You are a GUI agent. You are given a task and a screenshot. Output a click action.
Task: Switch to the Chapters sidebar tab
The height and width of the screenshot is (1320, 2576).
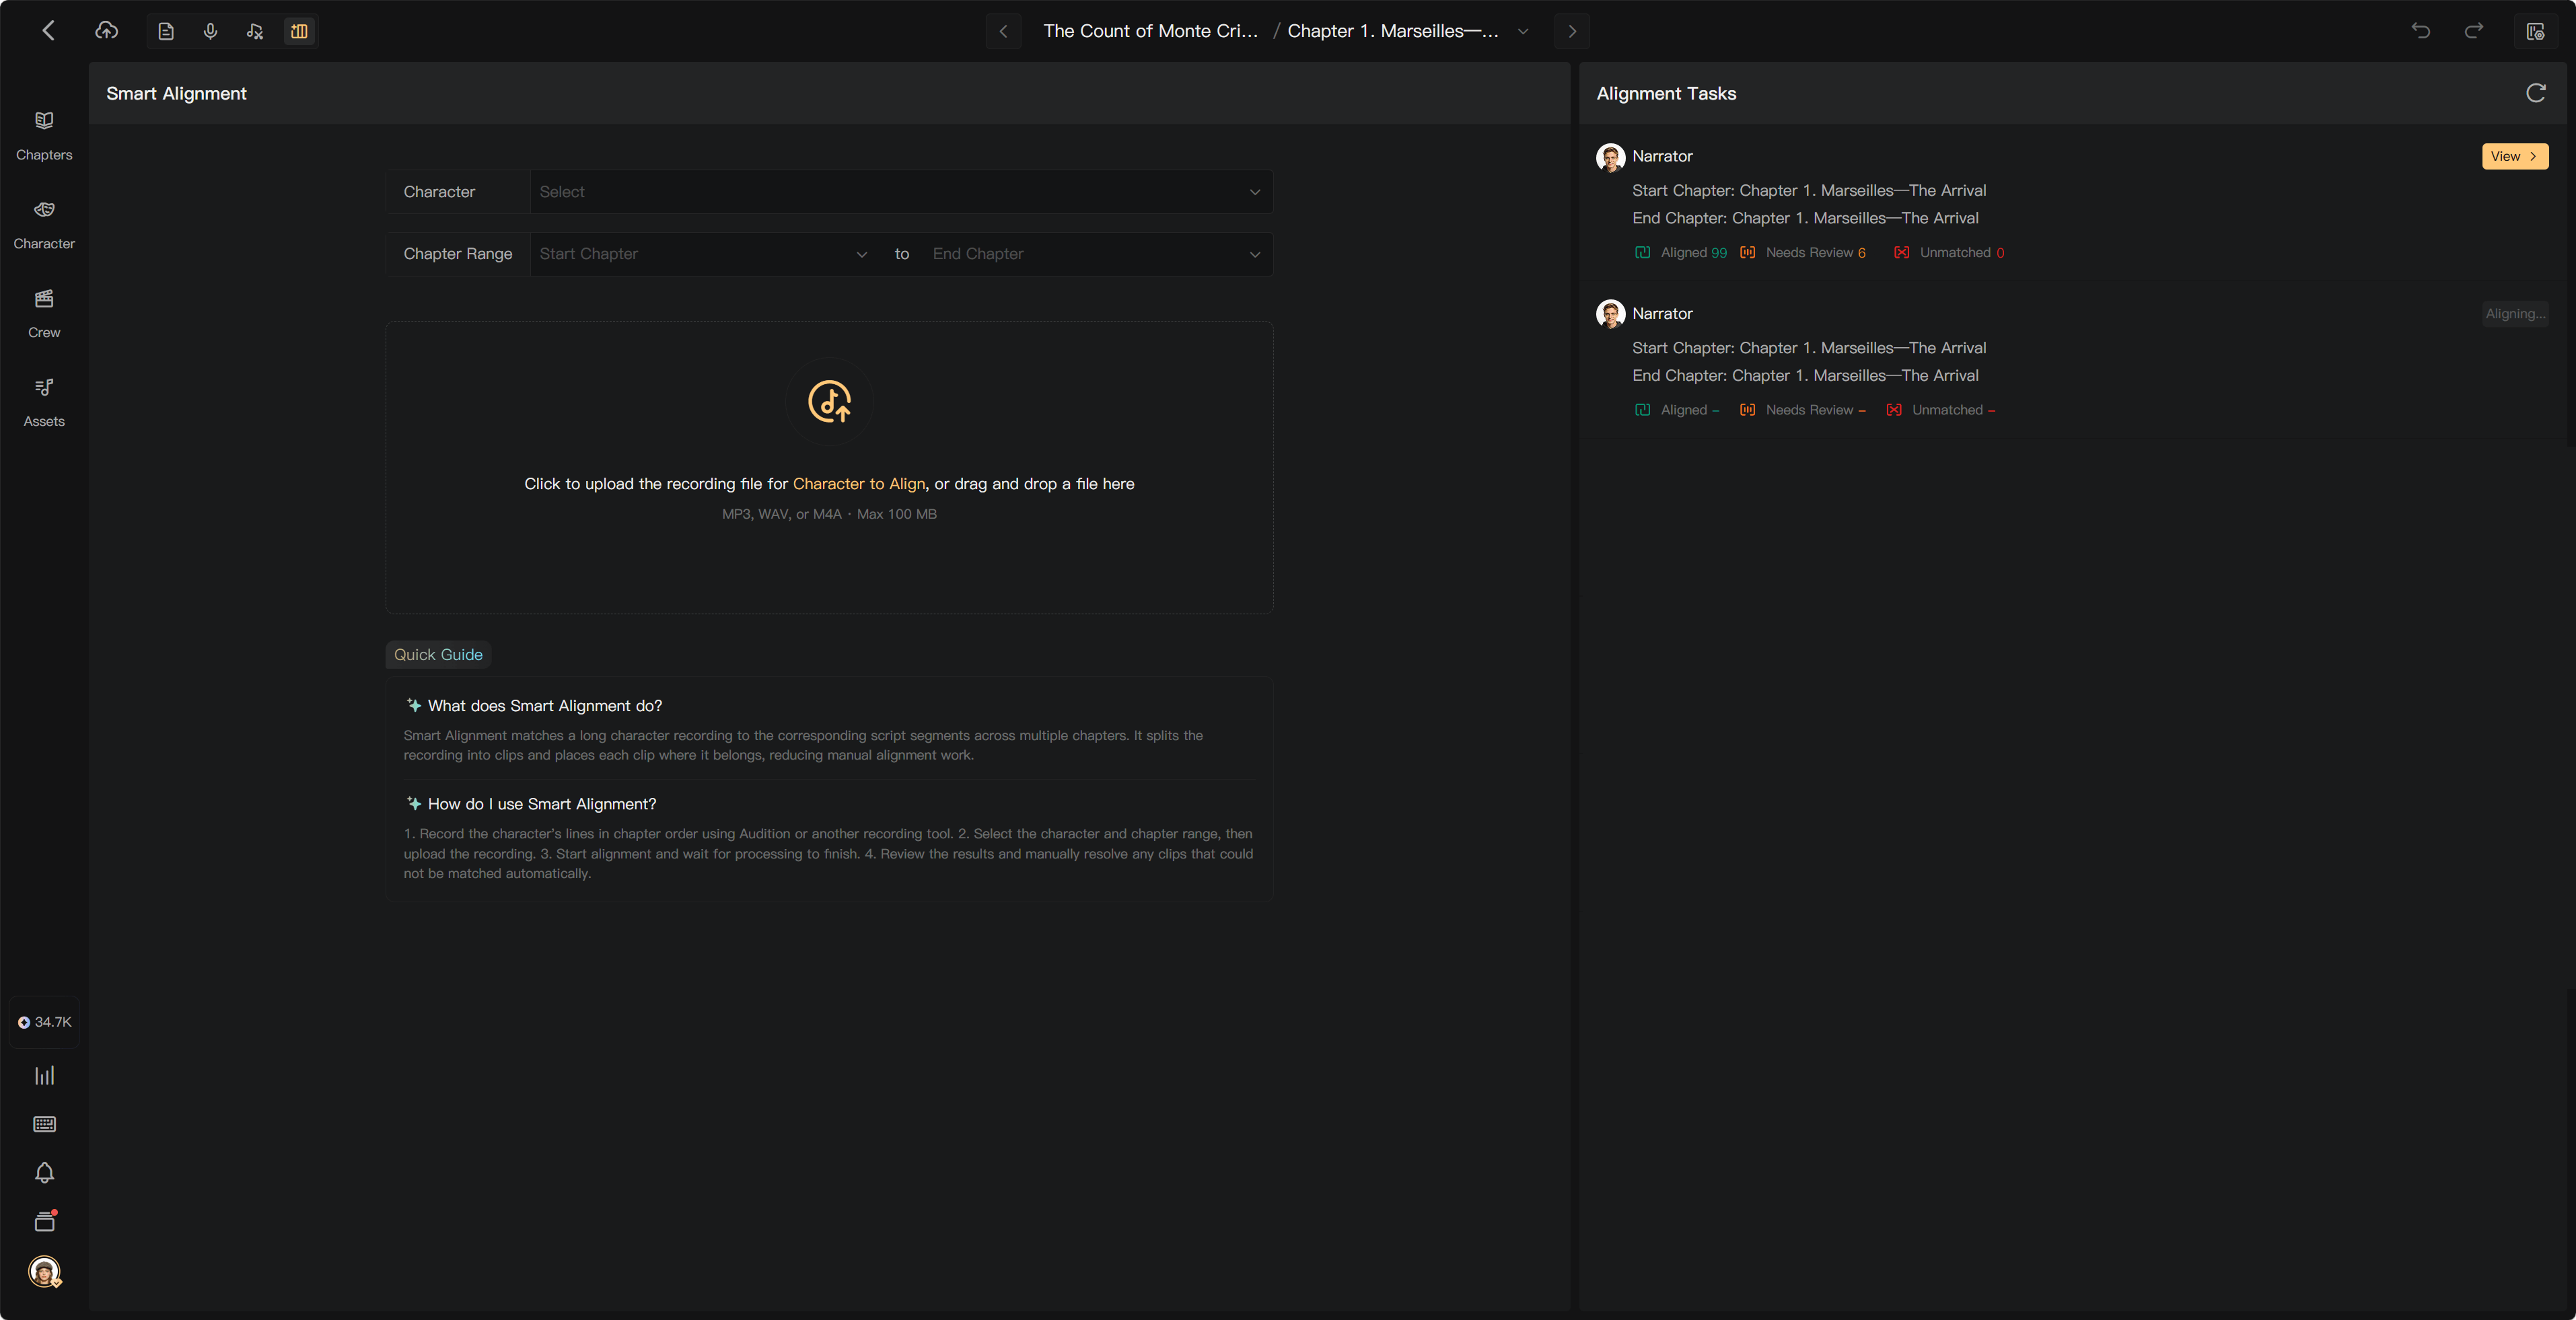coord(44,135)
